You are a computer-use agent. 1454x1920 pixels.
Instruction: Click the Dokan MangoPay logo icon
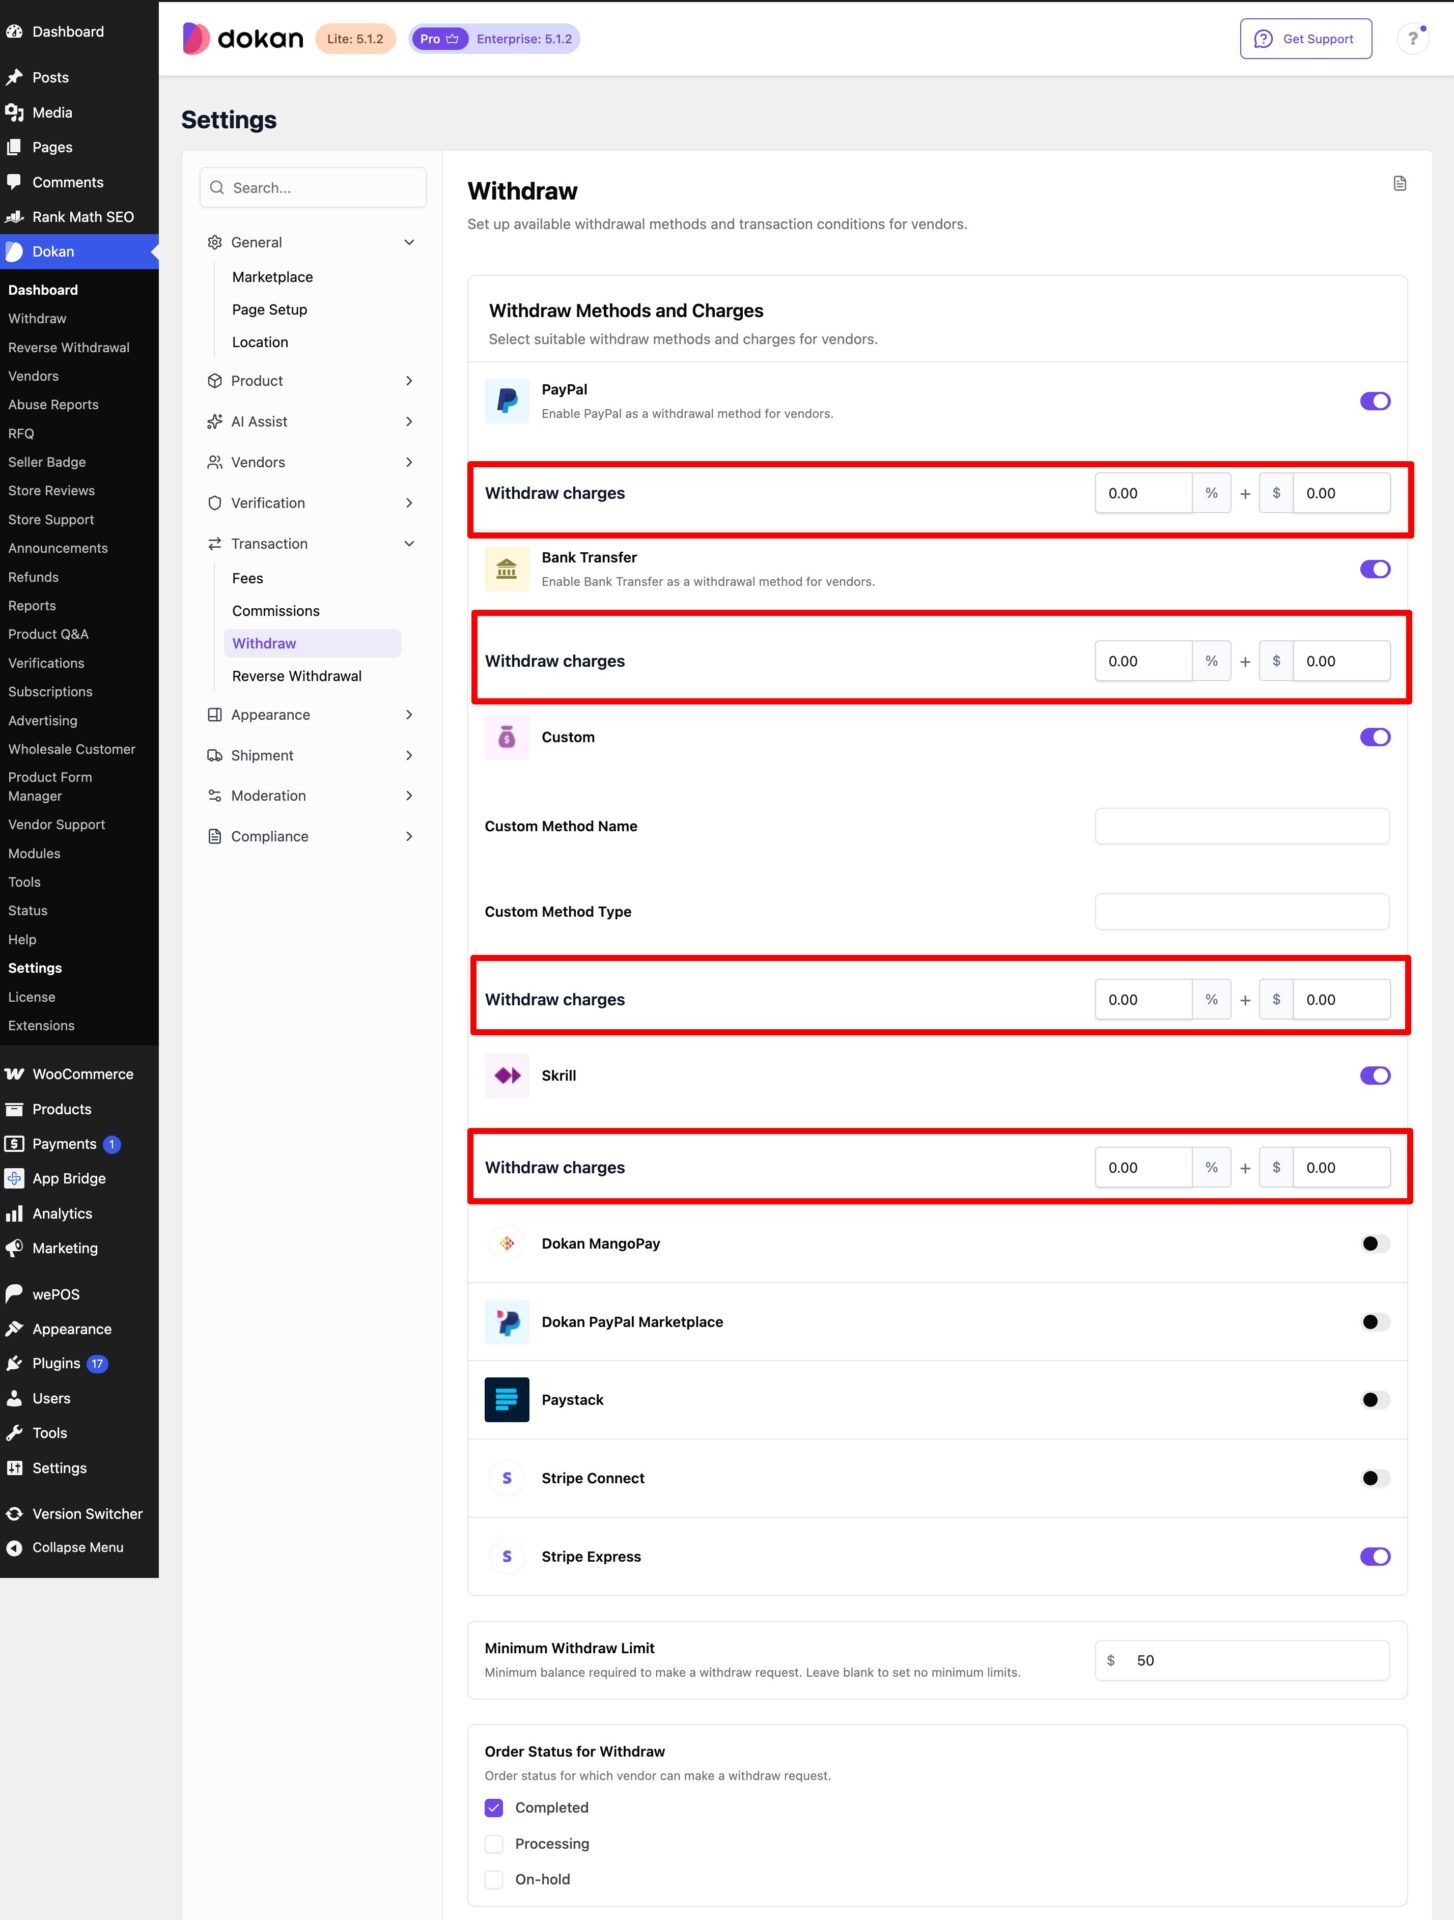(x=507, y=1243)
